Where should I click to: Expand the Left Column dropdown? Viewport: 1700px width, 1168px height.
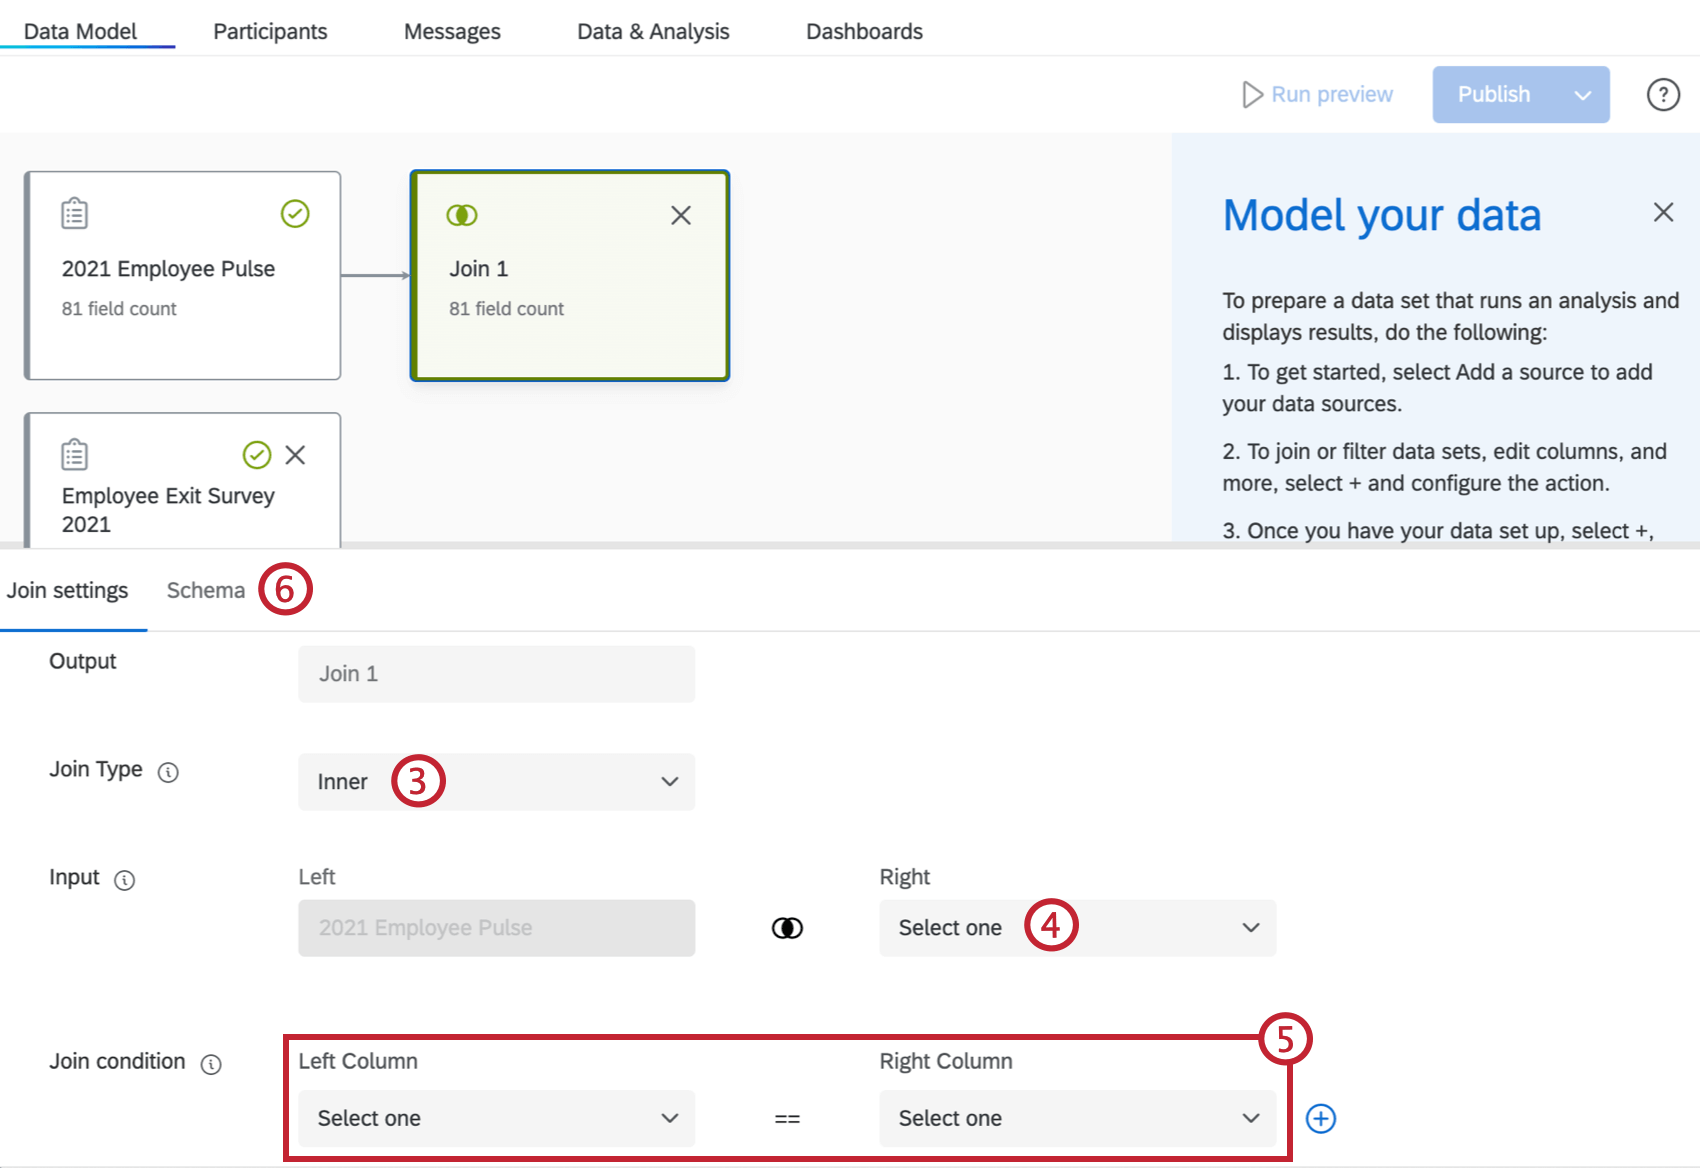[496, 1118]
